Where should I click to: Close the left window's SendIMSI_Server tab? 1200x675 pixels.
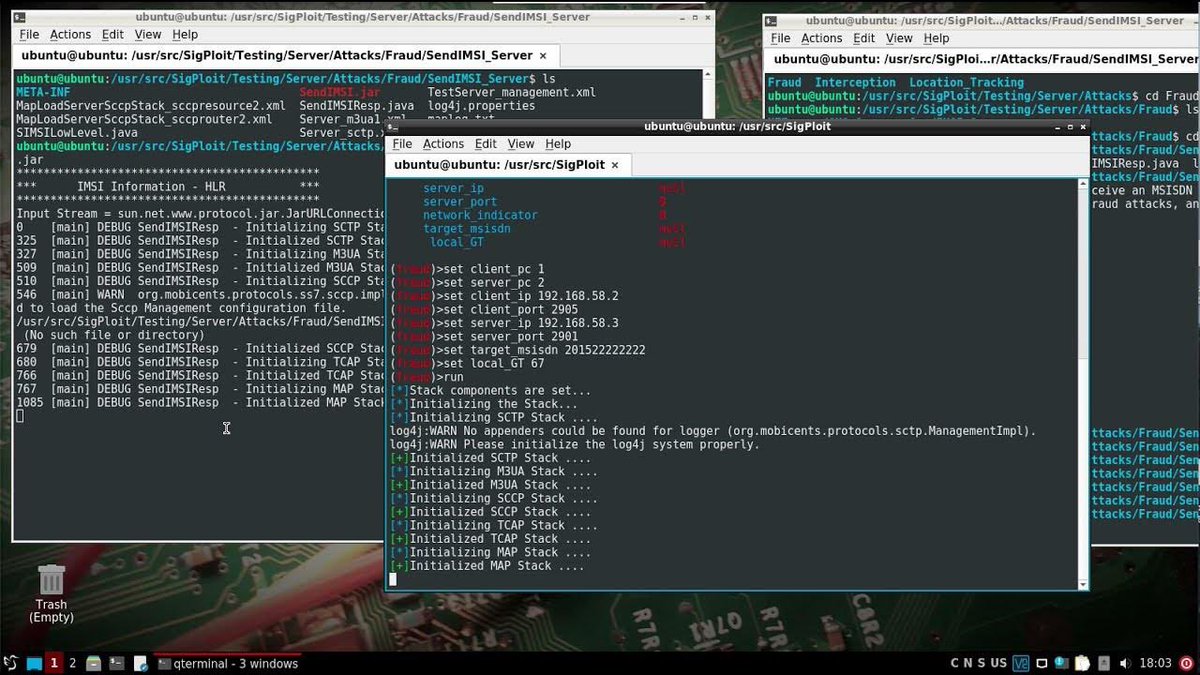coord(542,56)
